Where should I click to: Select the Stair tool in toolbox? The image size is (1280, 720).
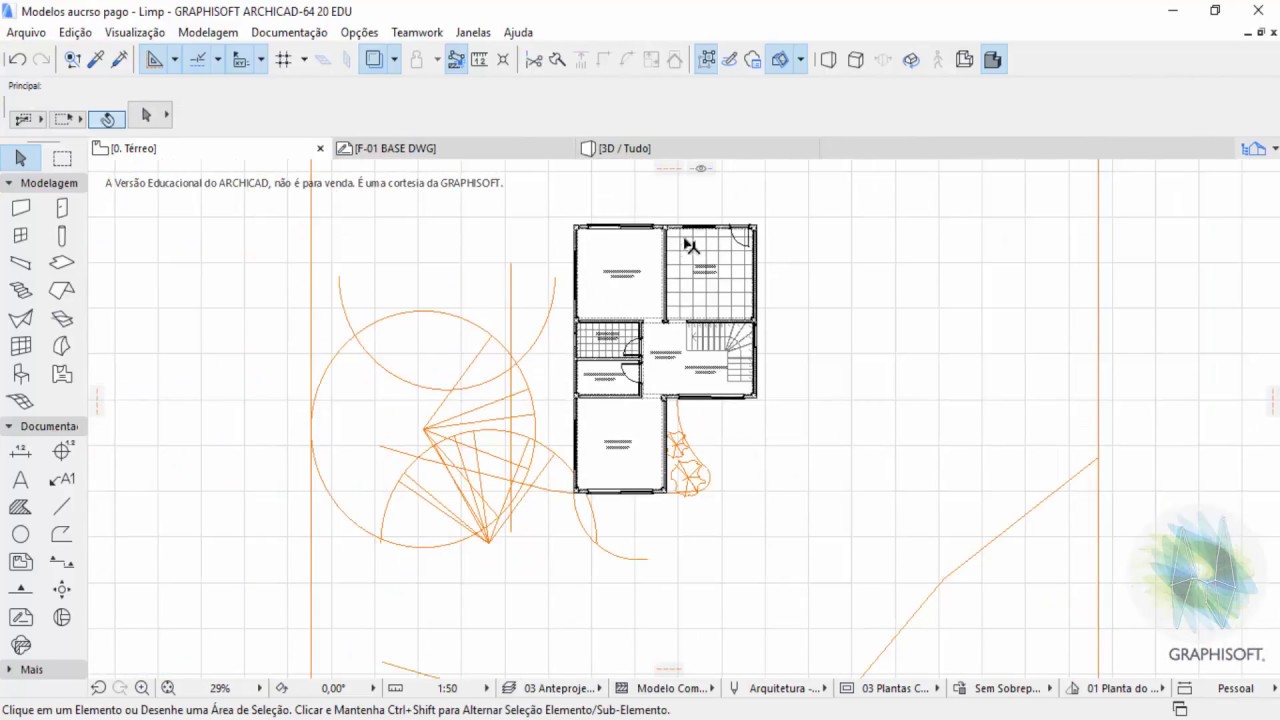21,291
